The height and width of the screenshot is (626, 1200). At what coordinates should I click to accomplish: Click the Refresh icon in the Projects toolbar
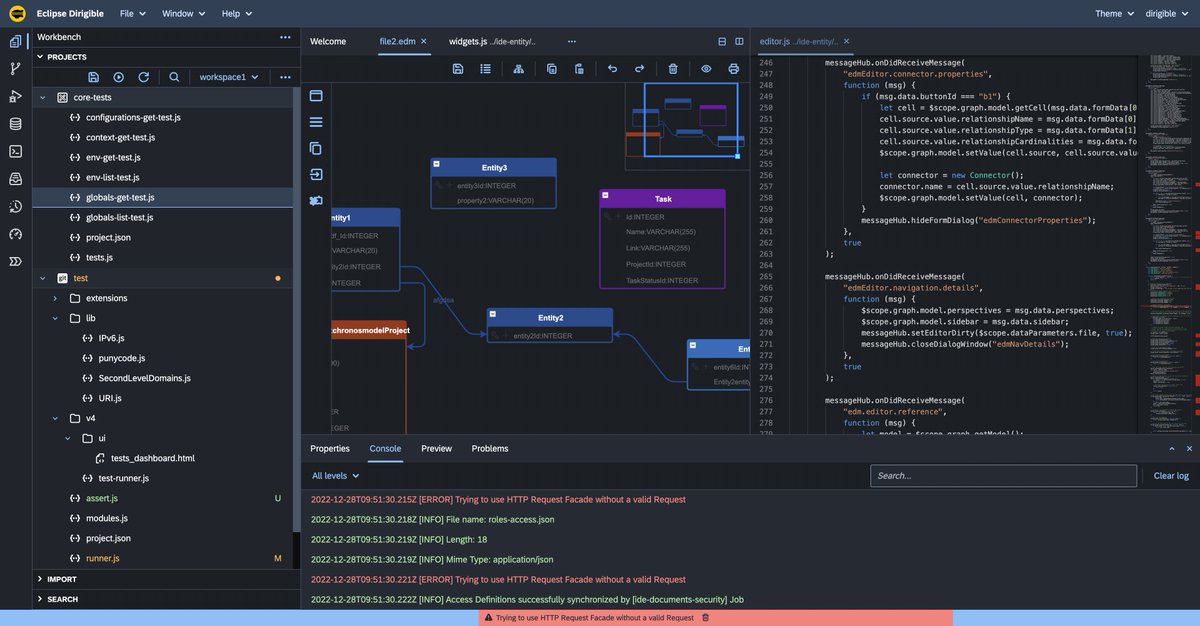point(143,77)
